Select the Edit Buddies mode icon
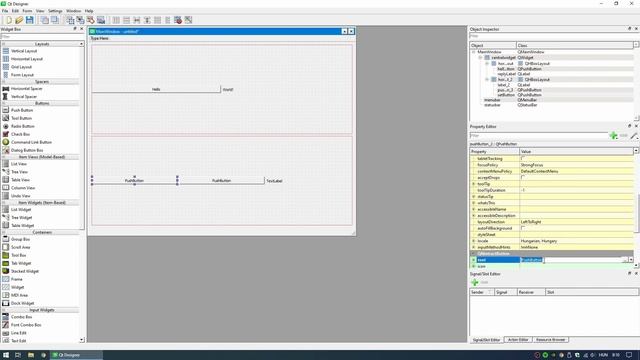The width and height of the screenshot is (640, 360). (x=91, y=20)
